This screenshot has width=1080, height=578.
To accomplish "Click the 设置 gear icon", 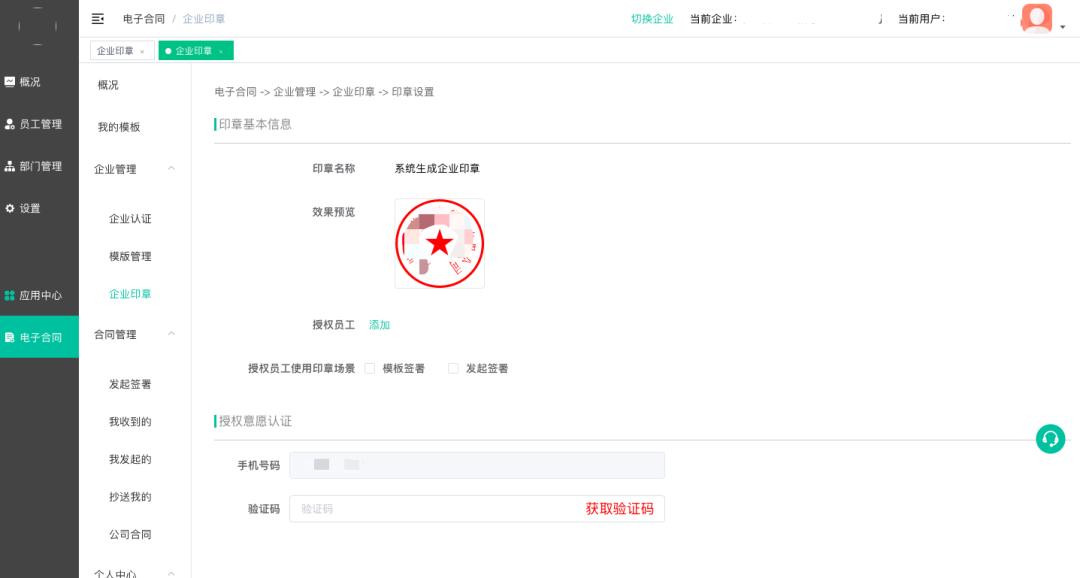I will point(12,208).
